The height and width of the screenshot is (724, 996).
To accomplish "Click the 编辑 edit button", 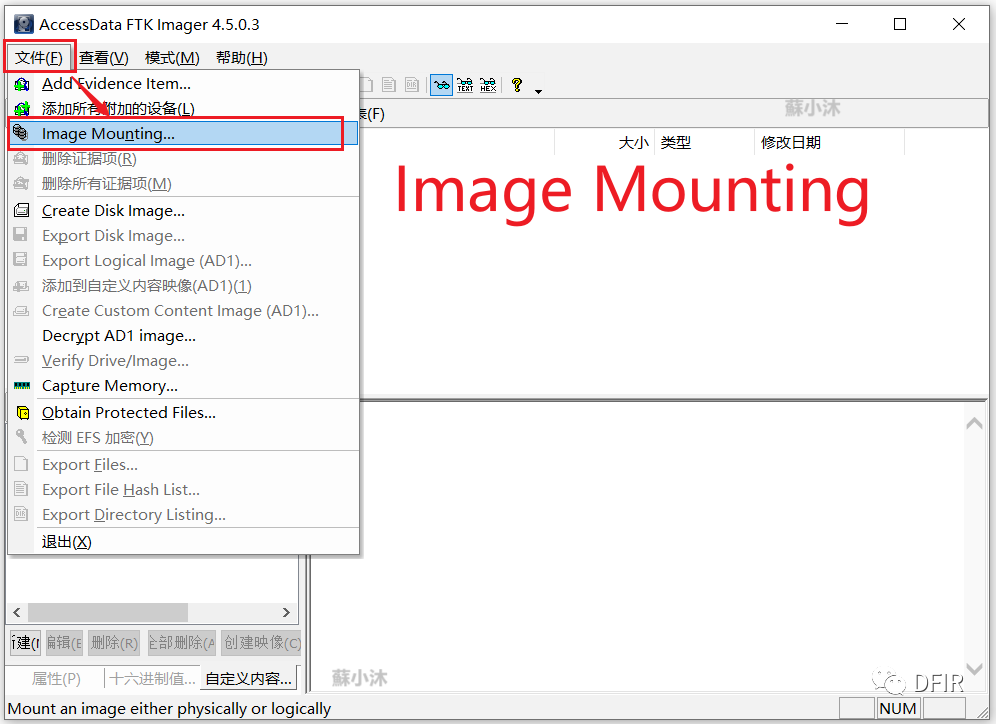I will tap(64, 643).
